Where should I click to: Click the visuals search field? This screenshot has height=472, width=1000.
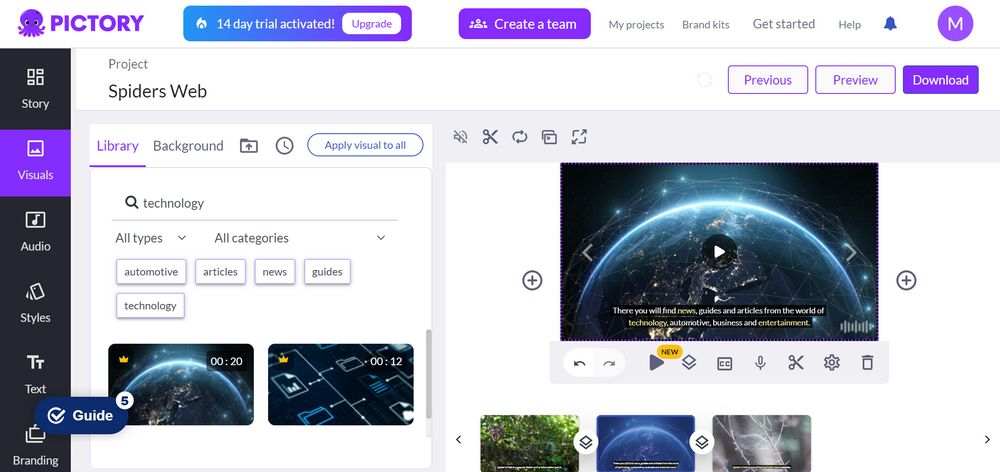(x=255, y=203)
